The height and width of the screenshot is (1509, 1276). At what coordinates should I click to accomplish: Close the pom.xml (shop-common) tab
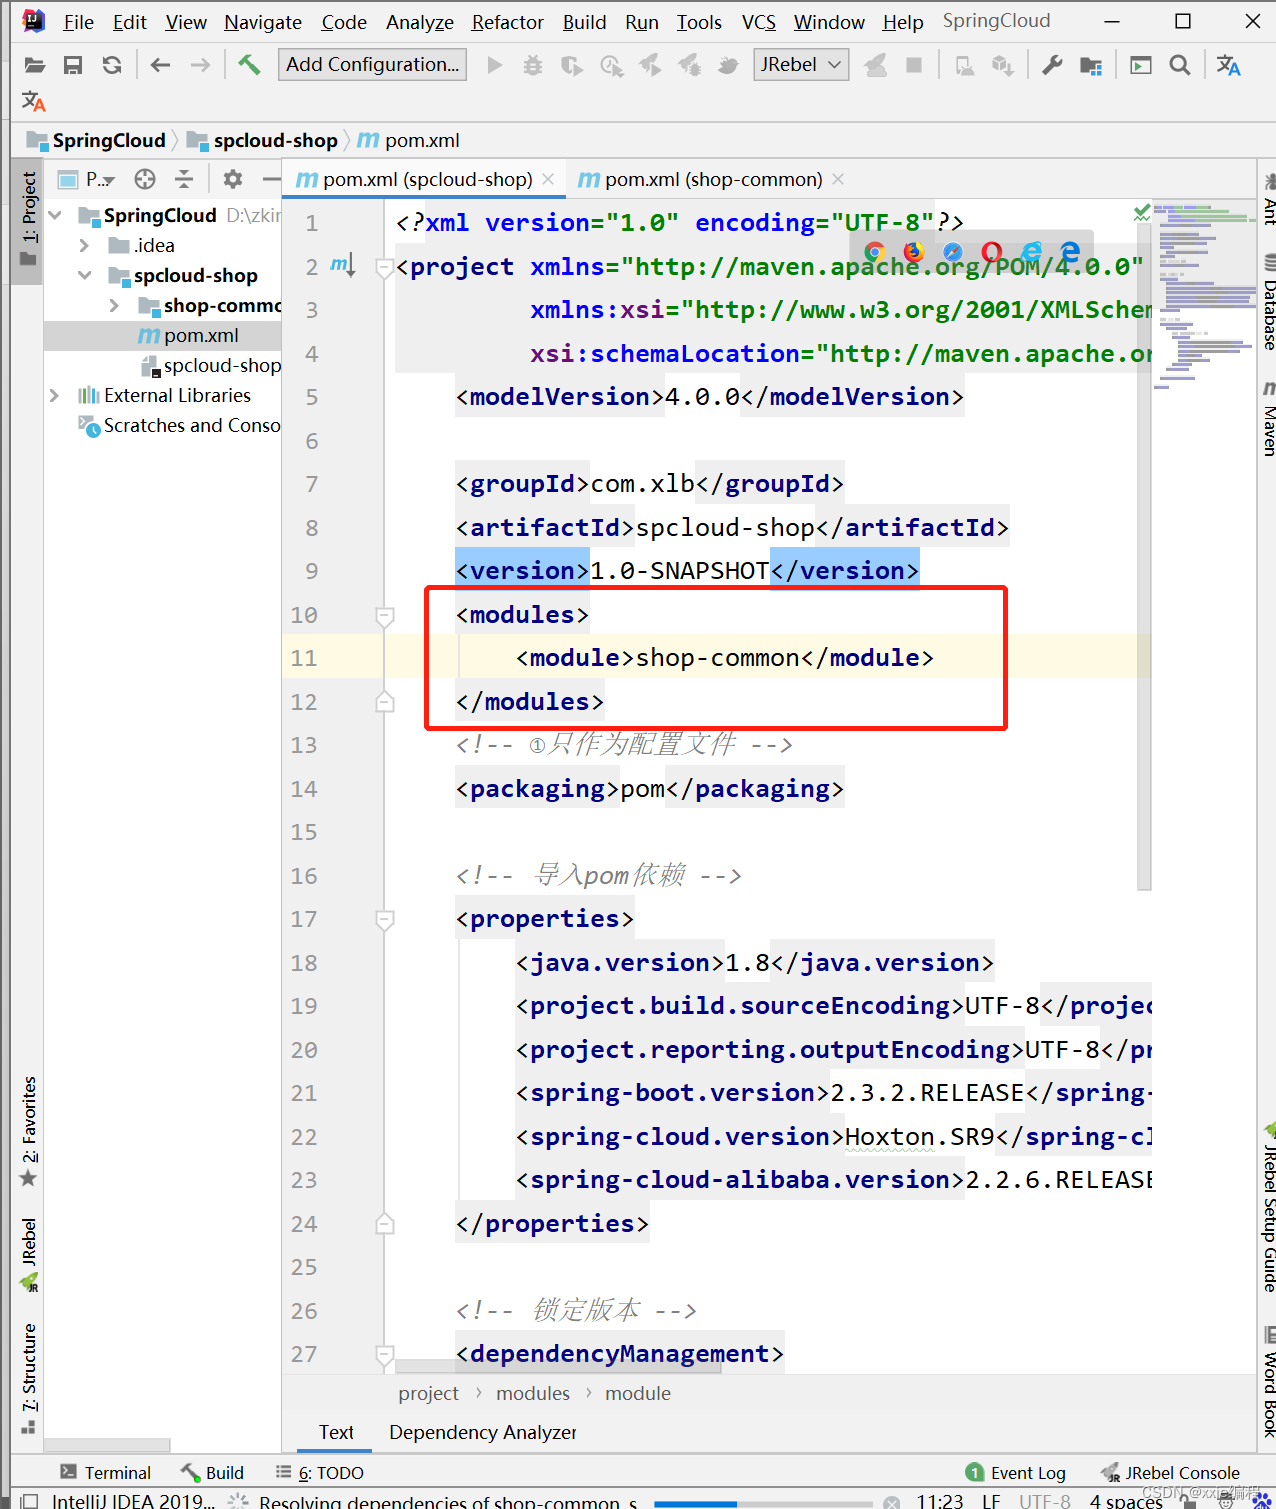[838, 179]
